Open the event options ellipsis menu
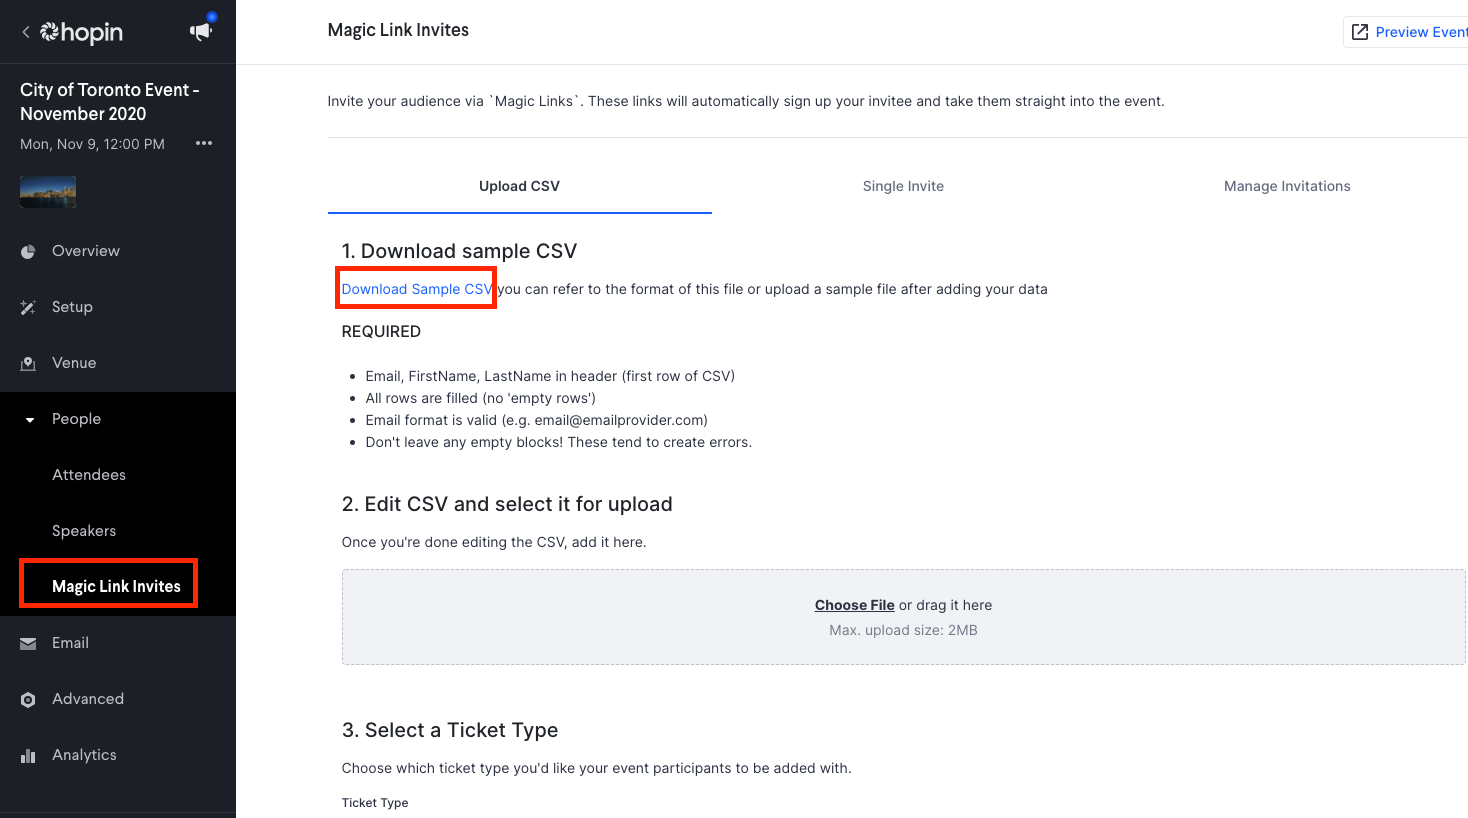Viewport: 1468px width, 818px height. point(204,143)
